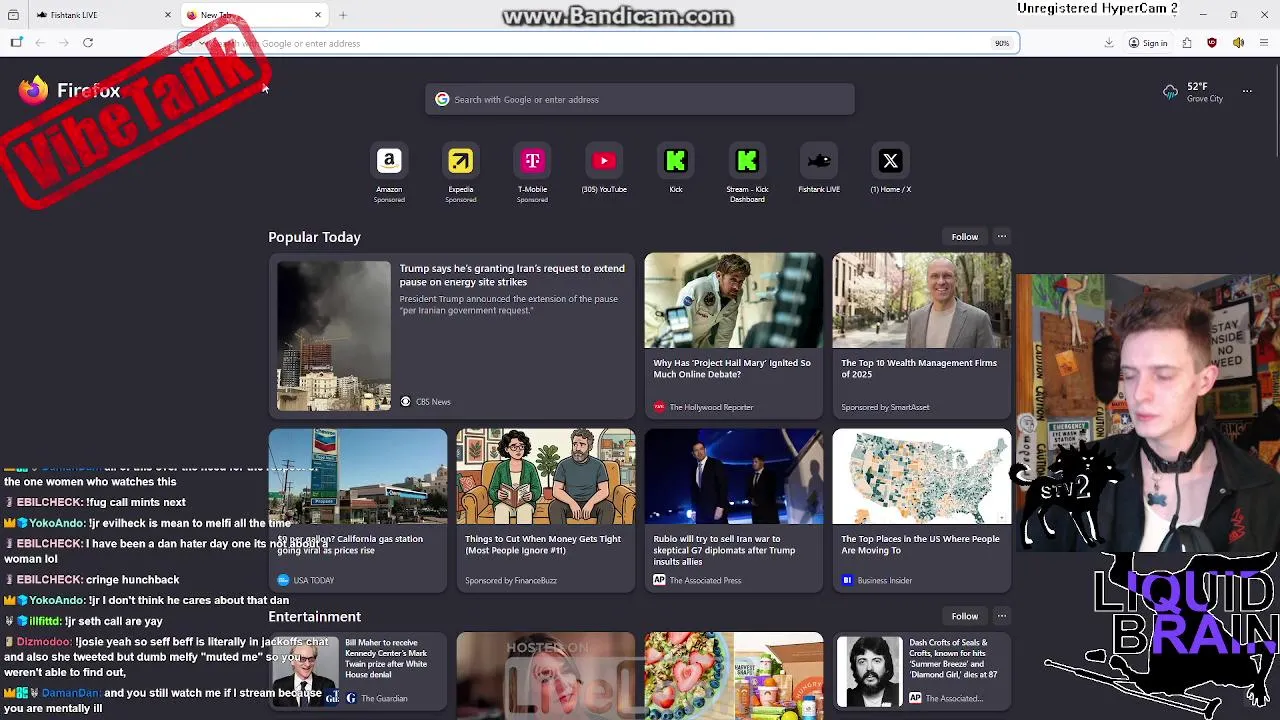Click The Hollywood Reporter source label
Screen dimensions: 1280x720
711,407
